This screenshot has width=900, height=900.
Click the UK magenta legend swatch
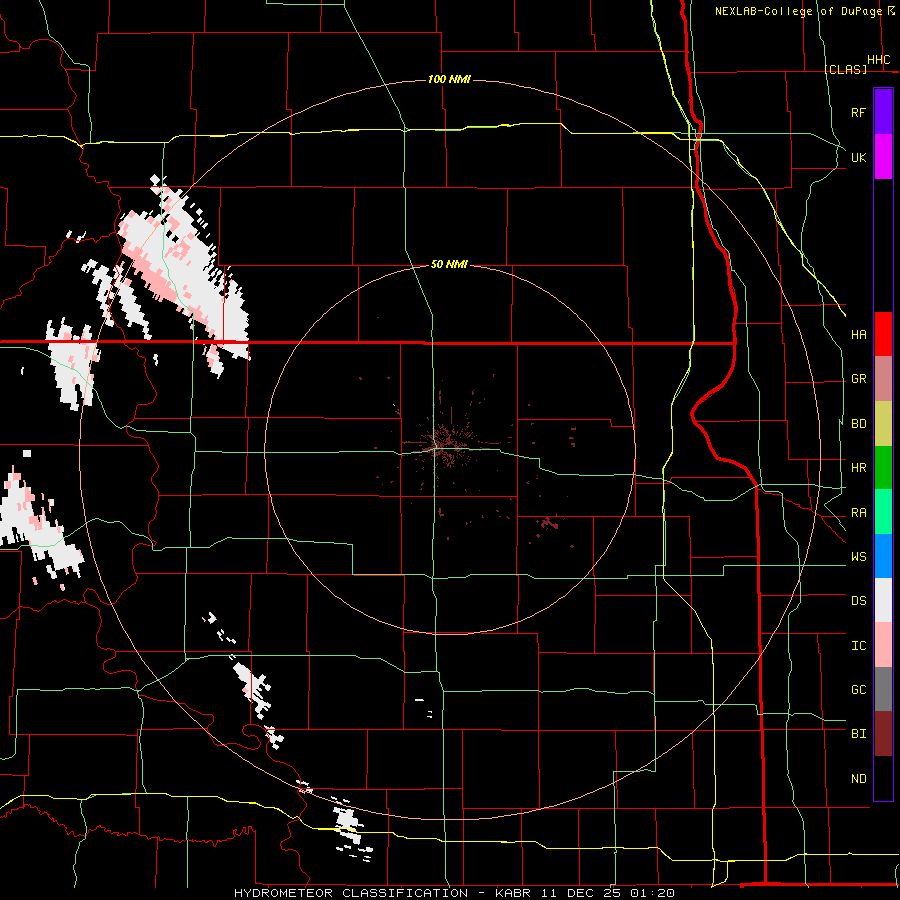coord(883,157)
